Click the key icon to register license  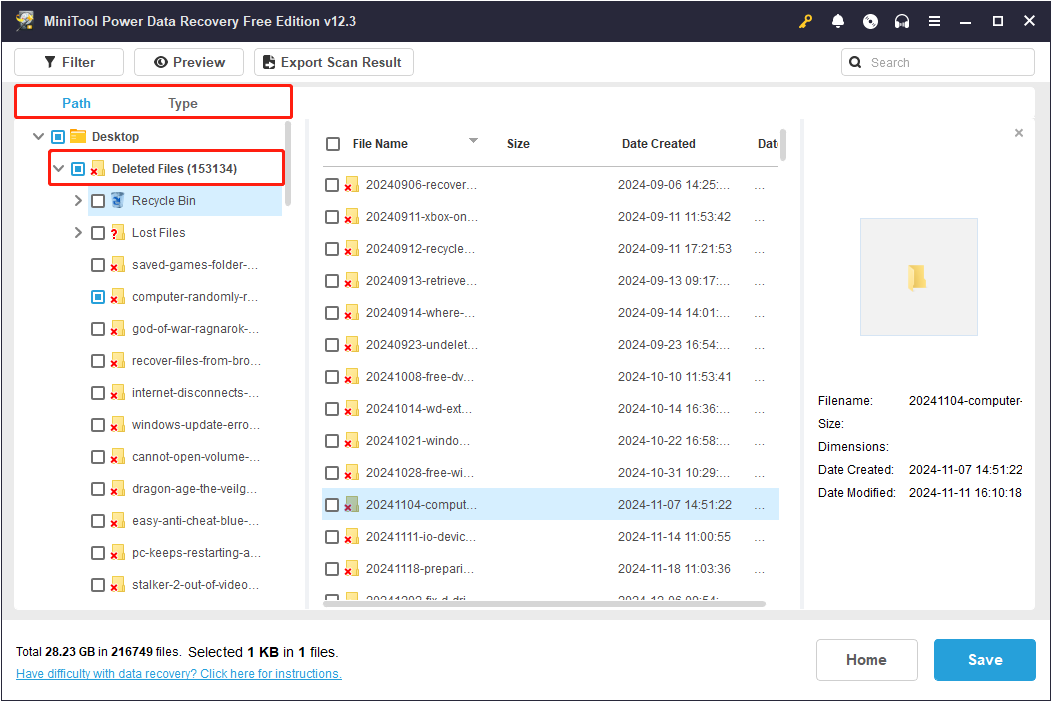click(x=806, y=22)
